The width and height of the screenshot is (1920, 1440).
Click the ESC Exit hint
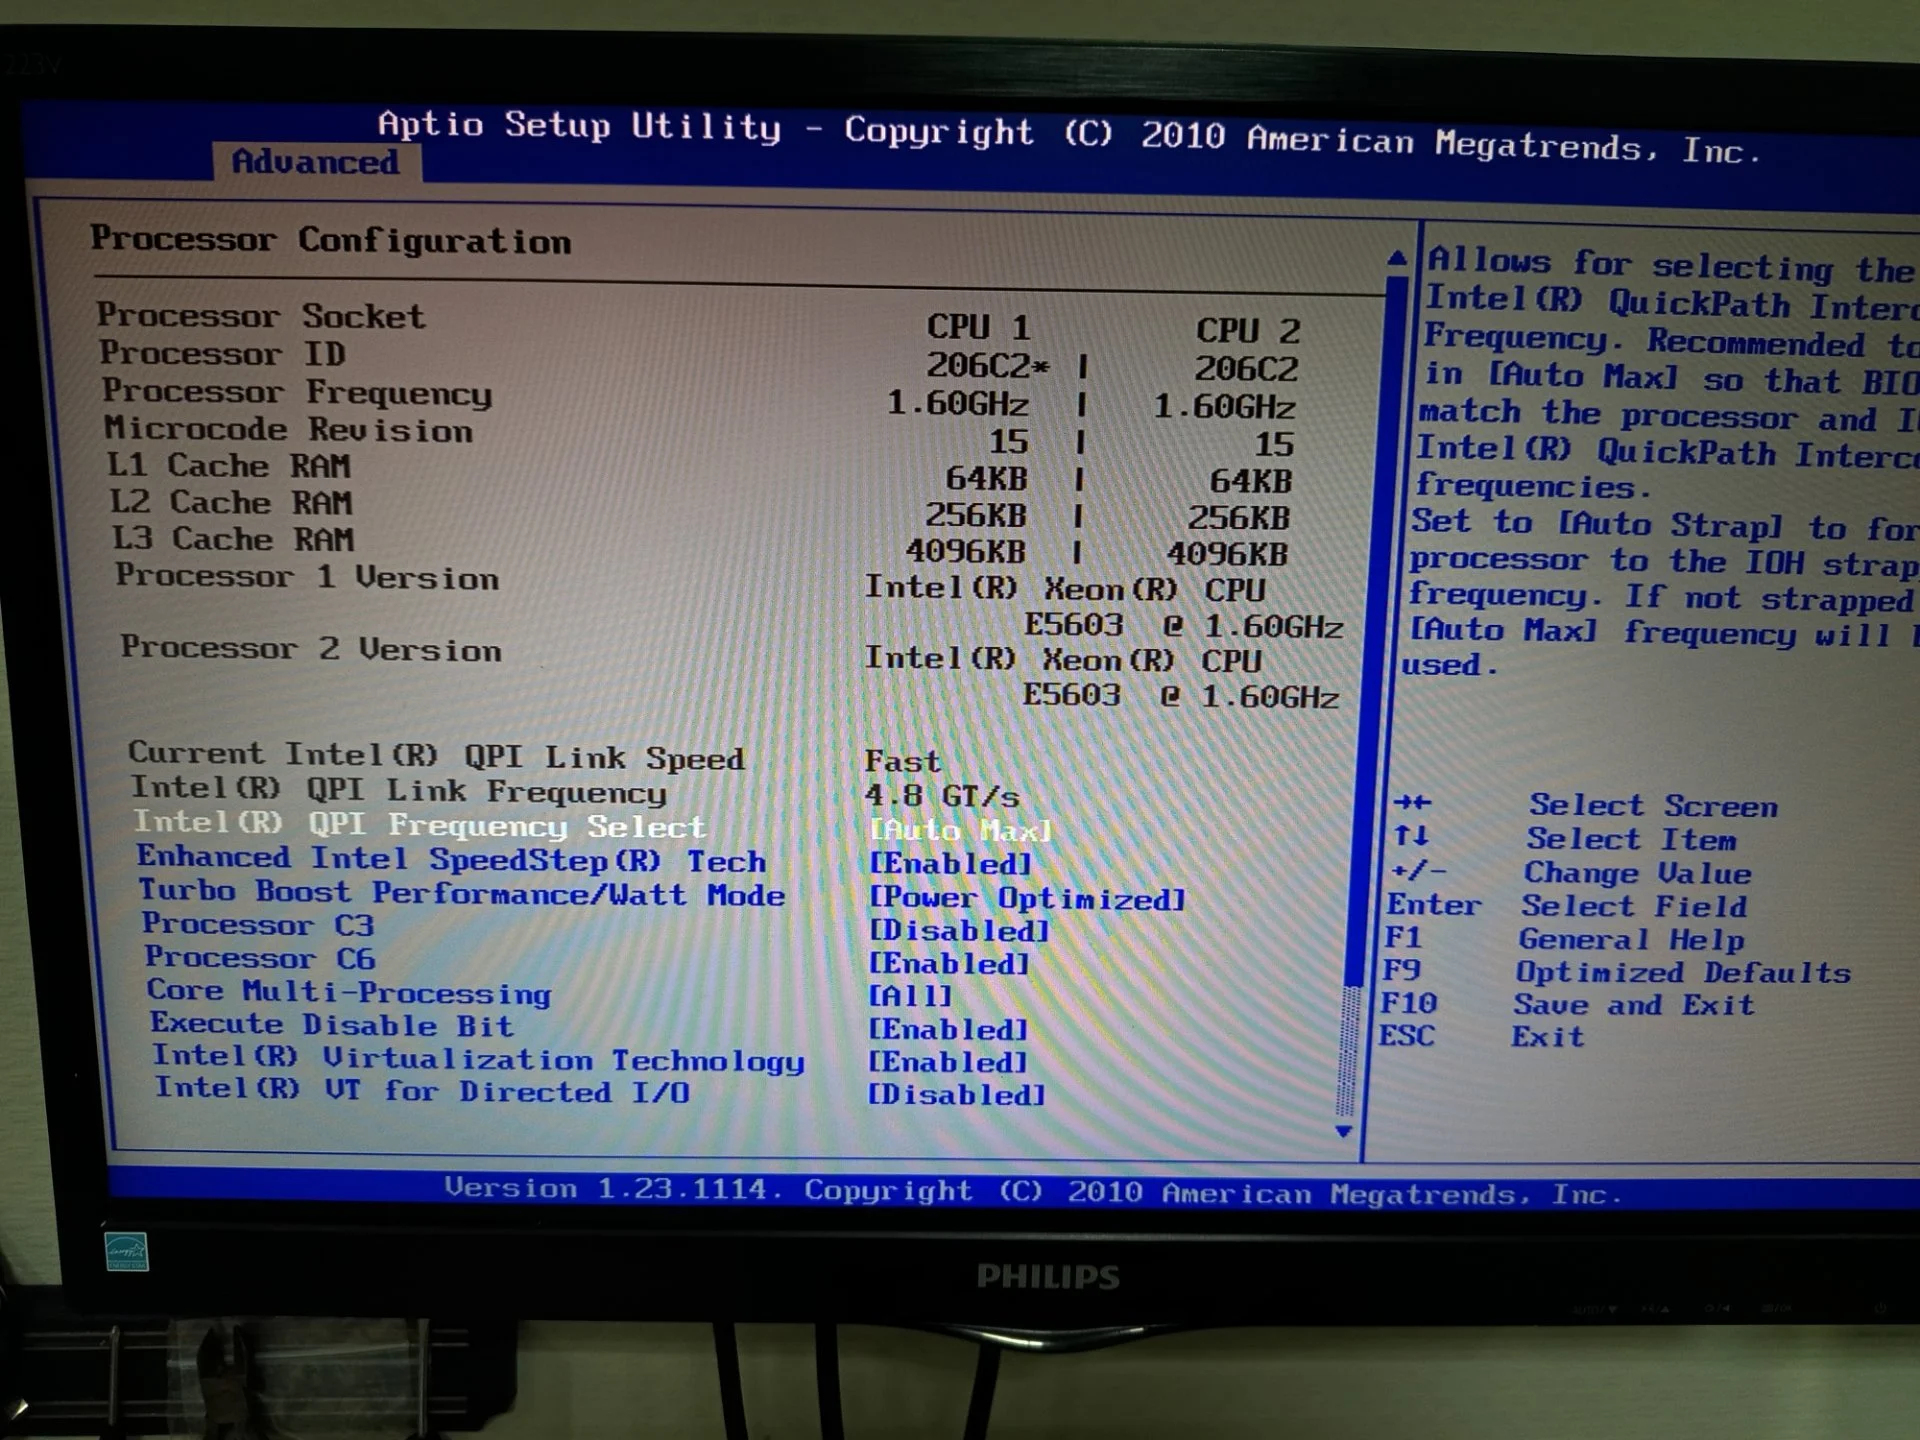coord(1482,1036)
